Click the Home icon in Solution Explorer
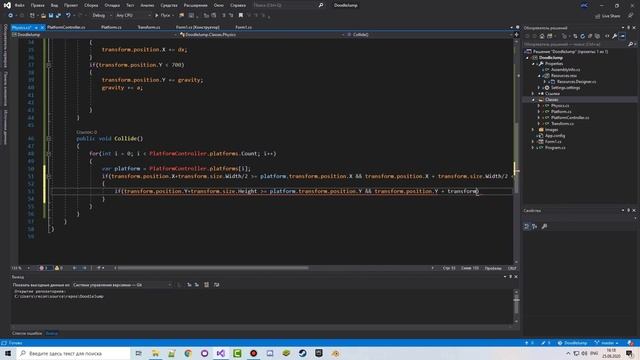The image size is (640, 360). click(542, 36)
